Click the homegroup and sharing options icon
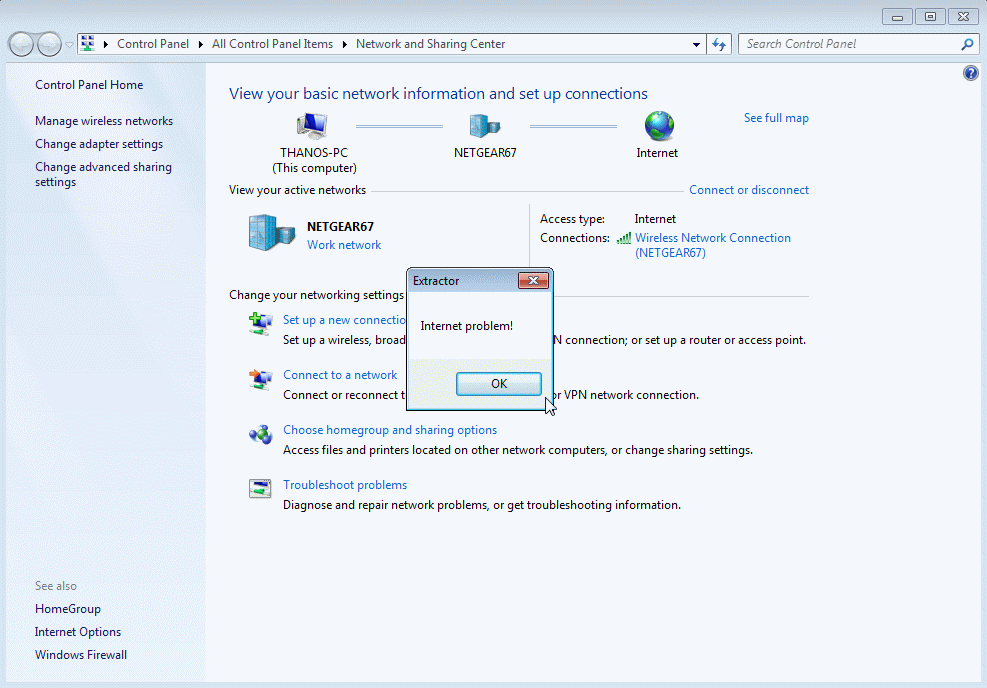This screenshot has width=987, height=688. point(260,434)
